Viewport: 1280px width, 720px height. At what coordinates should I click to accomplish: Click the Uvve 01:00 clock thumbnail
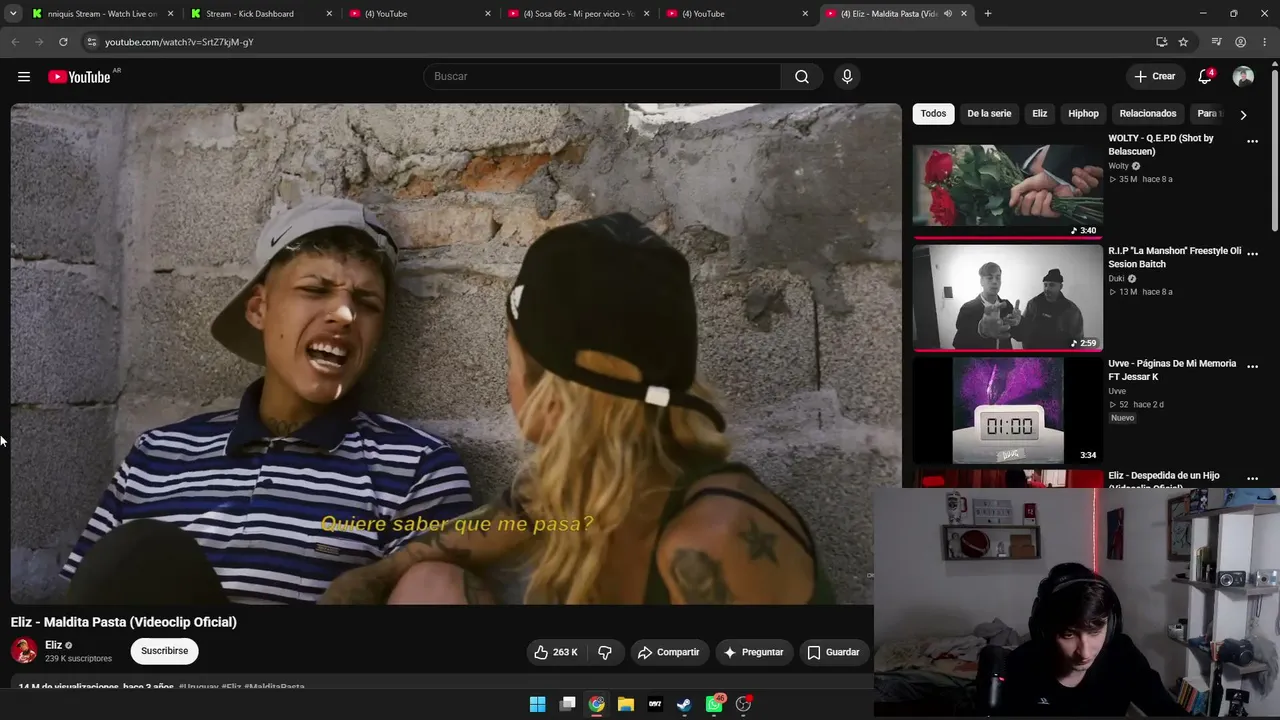[x=1008, y=411]
